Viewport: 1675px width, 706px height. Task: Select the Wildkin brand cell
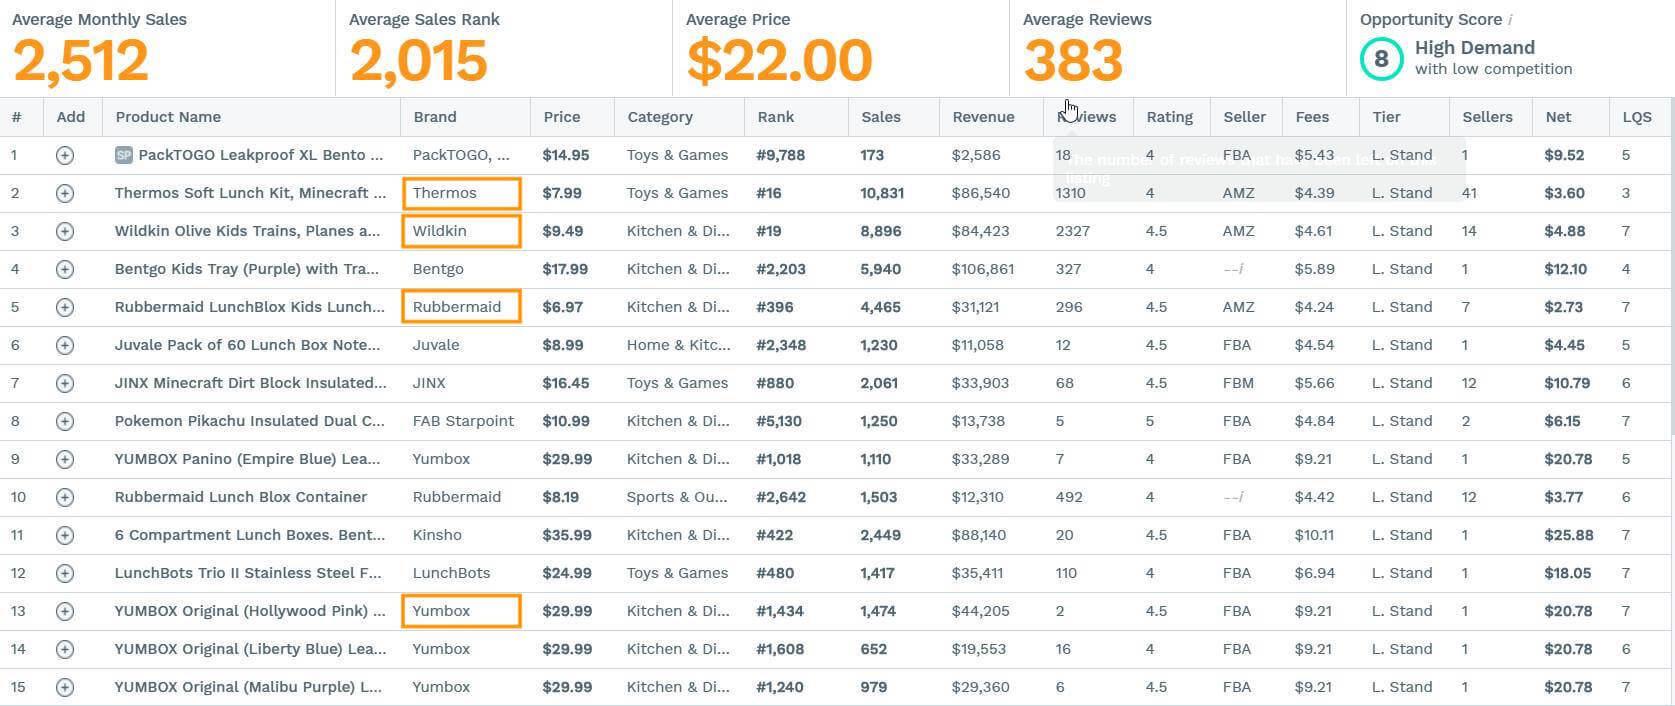pyautogui.click(x=461, y=231)
